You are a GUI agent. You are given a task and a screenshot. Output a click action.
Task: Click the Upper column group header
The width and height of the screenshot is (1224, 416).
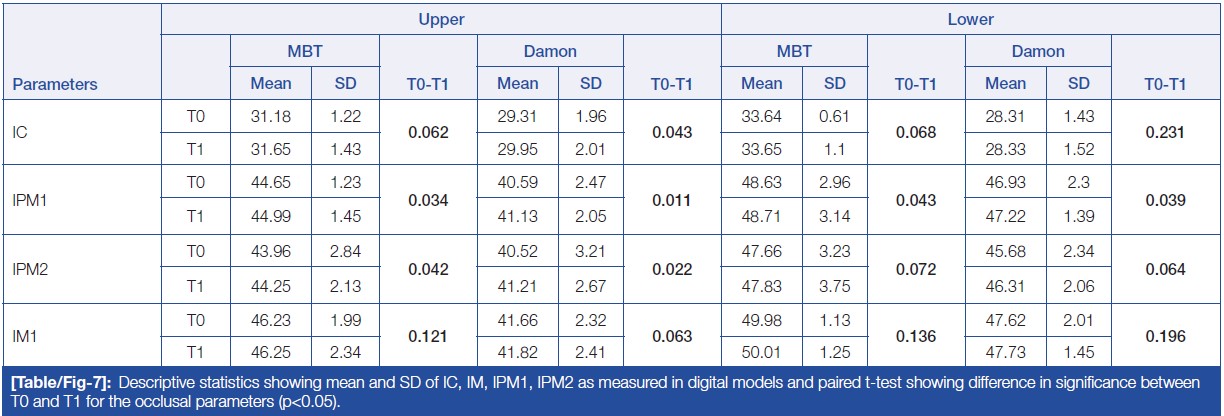coord(441,19)
